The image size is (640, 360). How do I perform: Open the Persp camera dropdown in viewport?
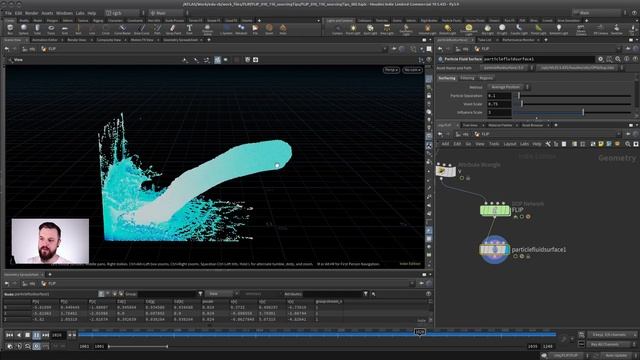coord(391,70)
